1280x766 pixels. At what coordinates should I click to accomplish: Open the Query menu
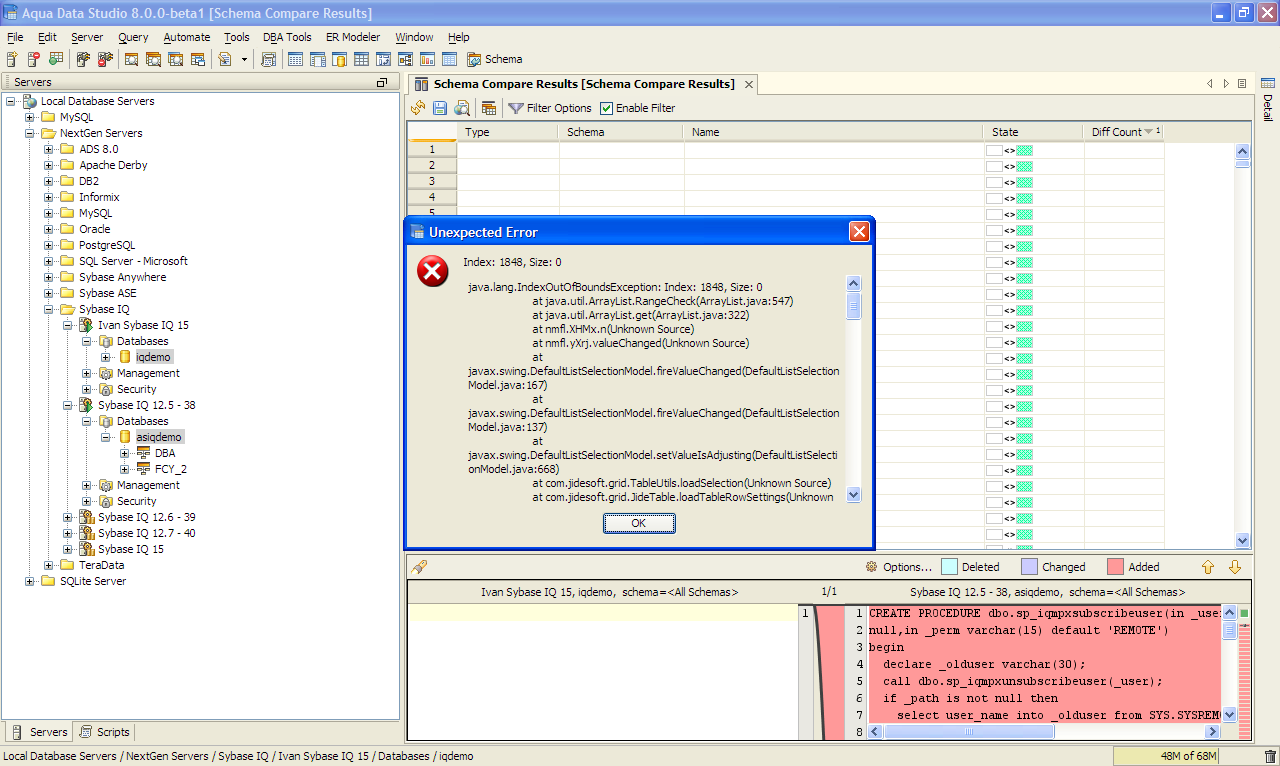(x=133, y=37)
